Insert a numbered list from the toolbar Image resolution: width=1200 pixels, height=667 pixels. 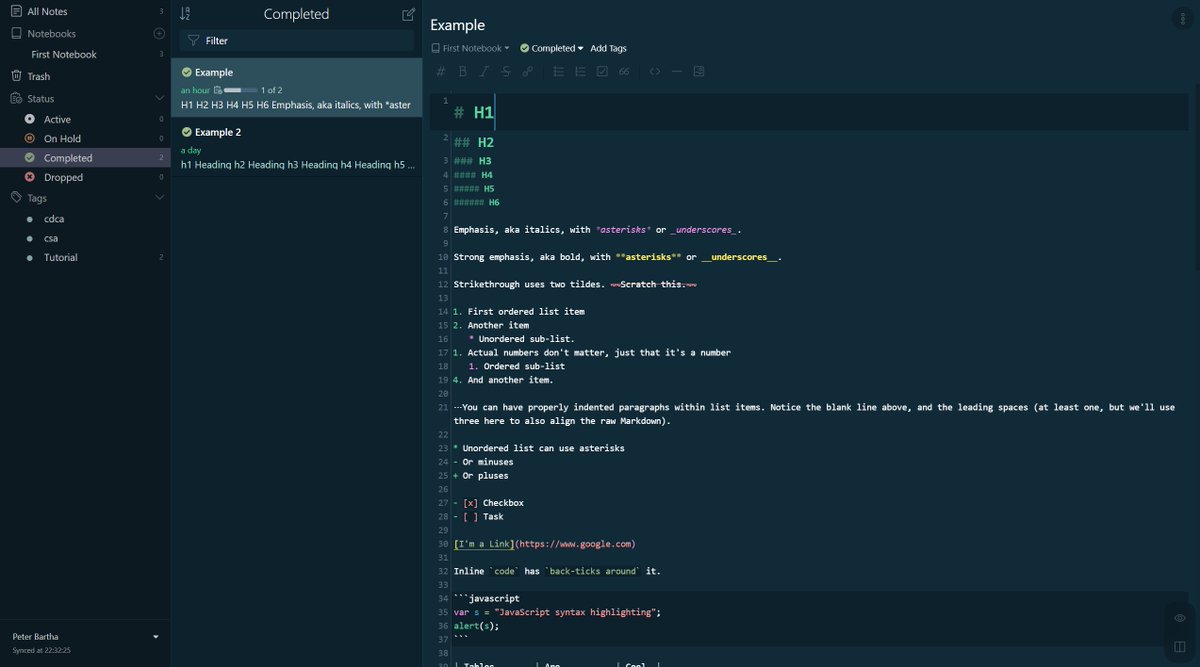tap(580, 72)
